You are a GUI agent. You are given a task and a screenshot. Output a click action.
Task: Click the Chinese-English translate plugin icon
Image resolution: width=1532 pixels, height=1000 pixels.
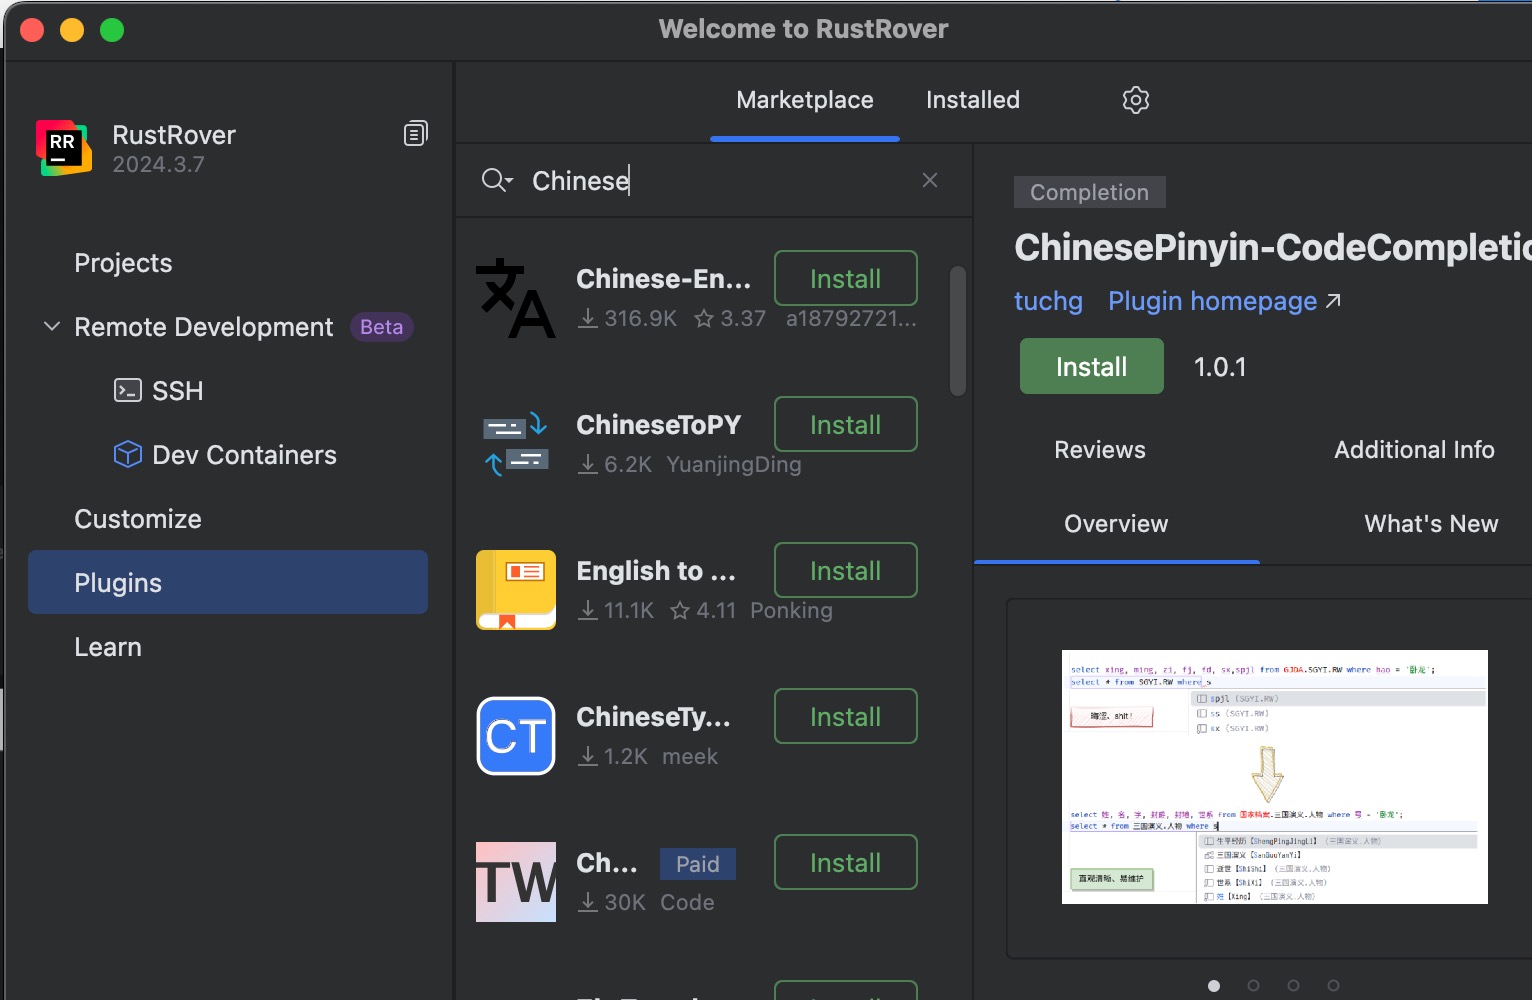tap(515, 298)
